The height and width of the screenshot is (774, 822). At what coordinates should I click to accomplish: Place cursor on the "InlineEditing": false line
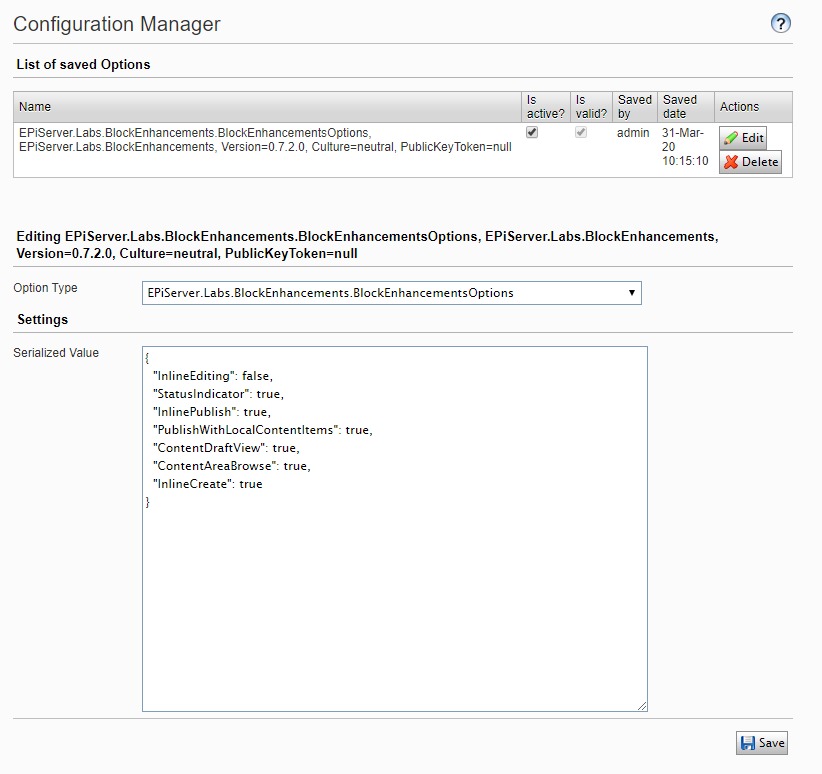tap(211, 376)
